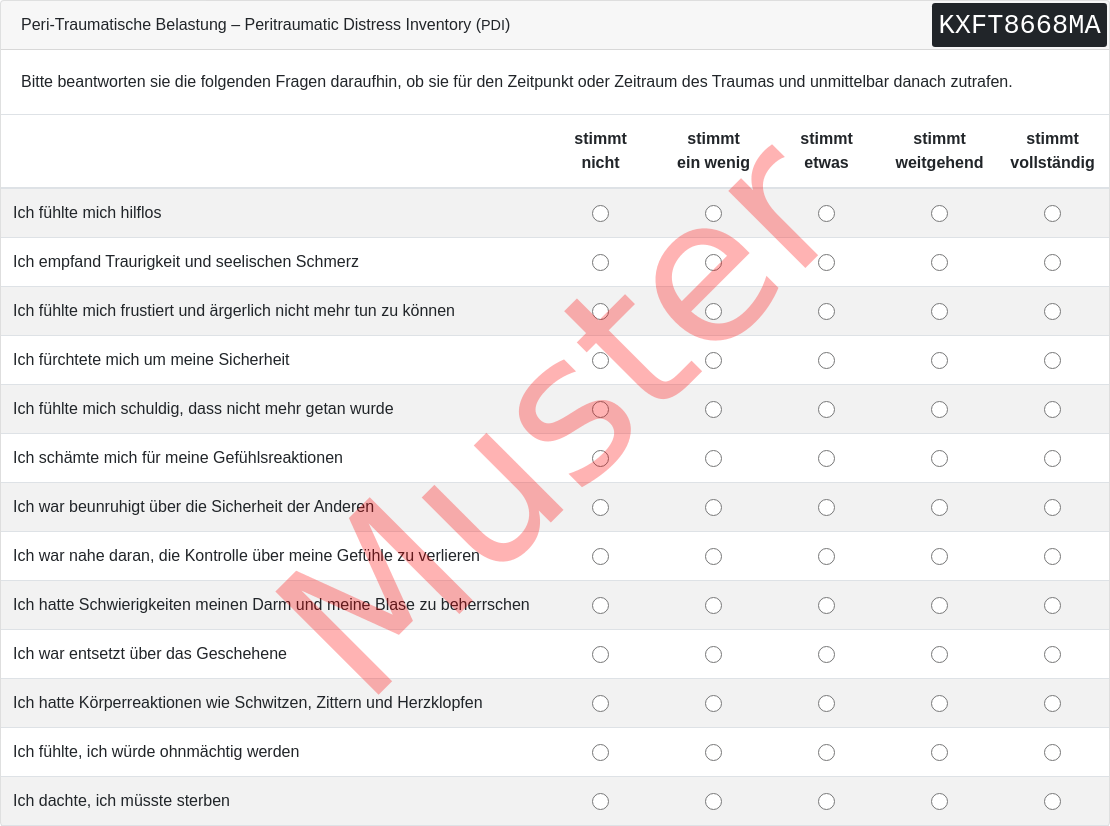Click the 'stimmt nicht' column header
The image size is (1110, 826).
[600, 151]
